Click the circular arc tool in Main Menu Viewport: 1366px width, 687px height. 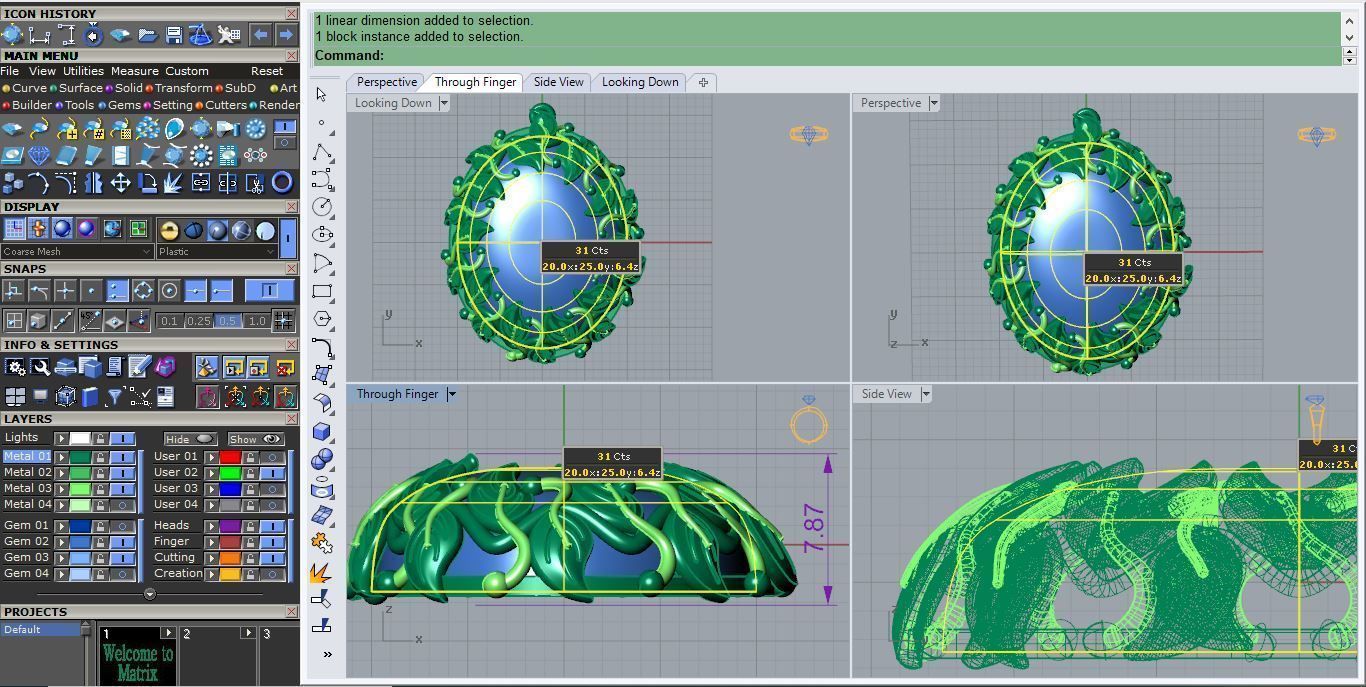click(x=38, y=182)
